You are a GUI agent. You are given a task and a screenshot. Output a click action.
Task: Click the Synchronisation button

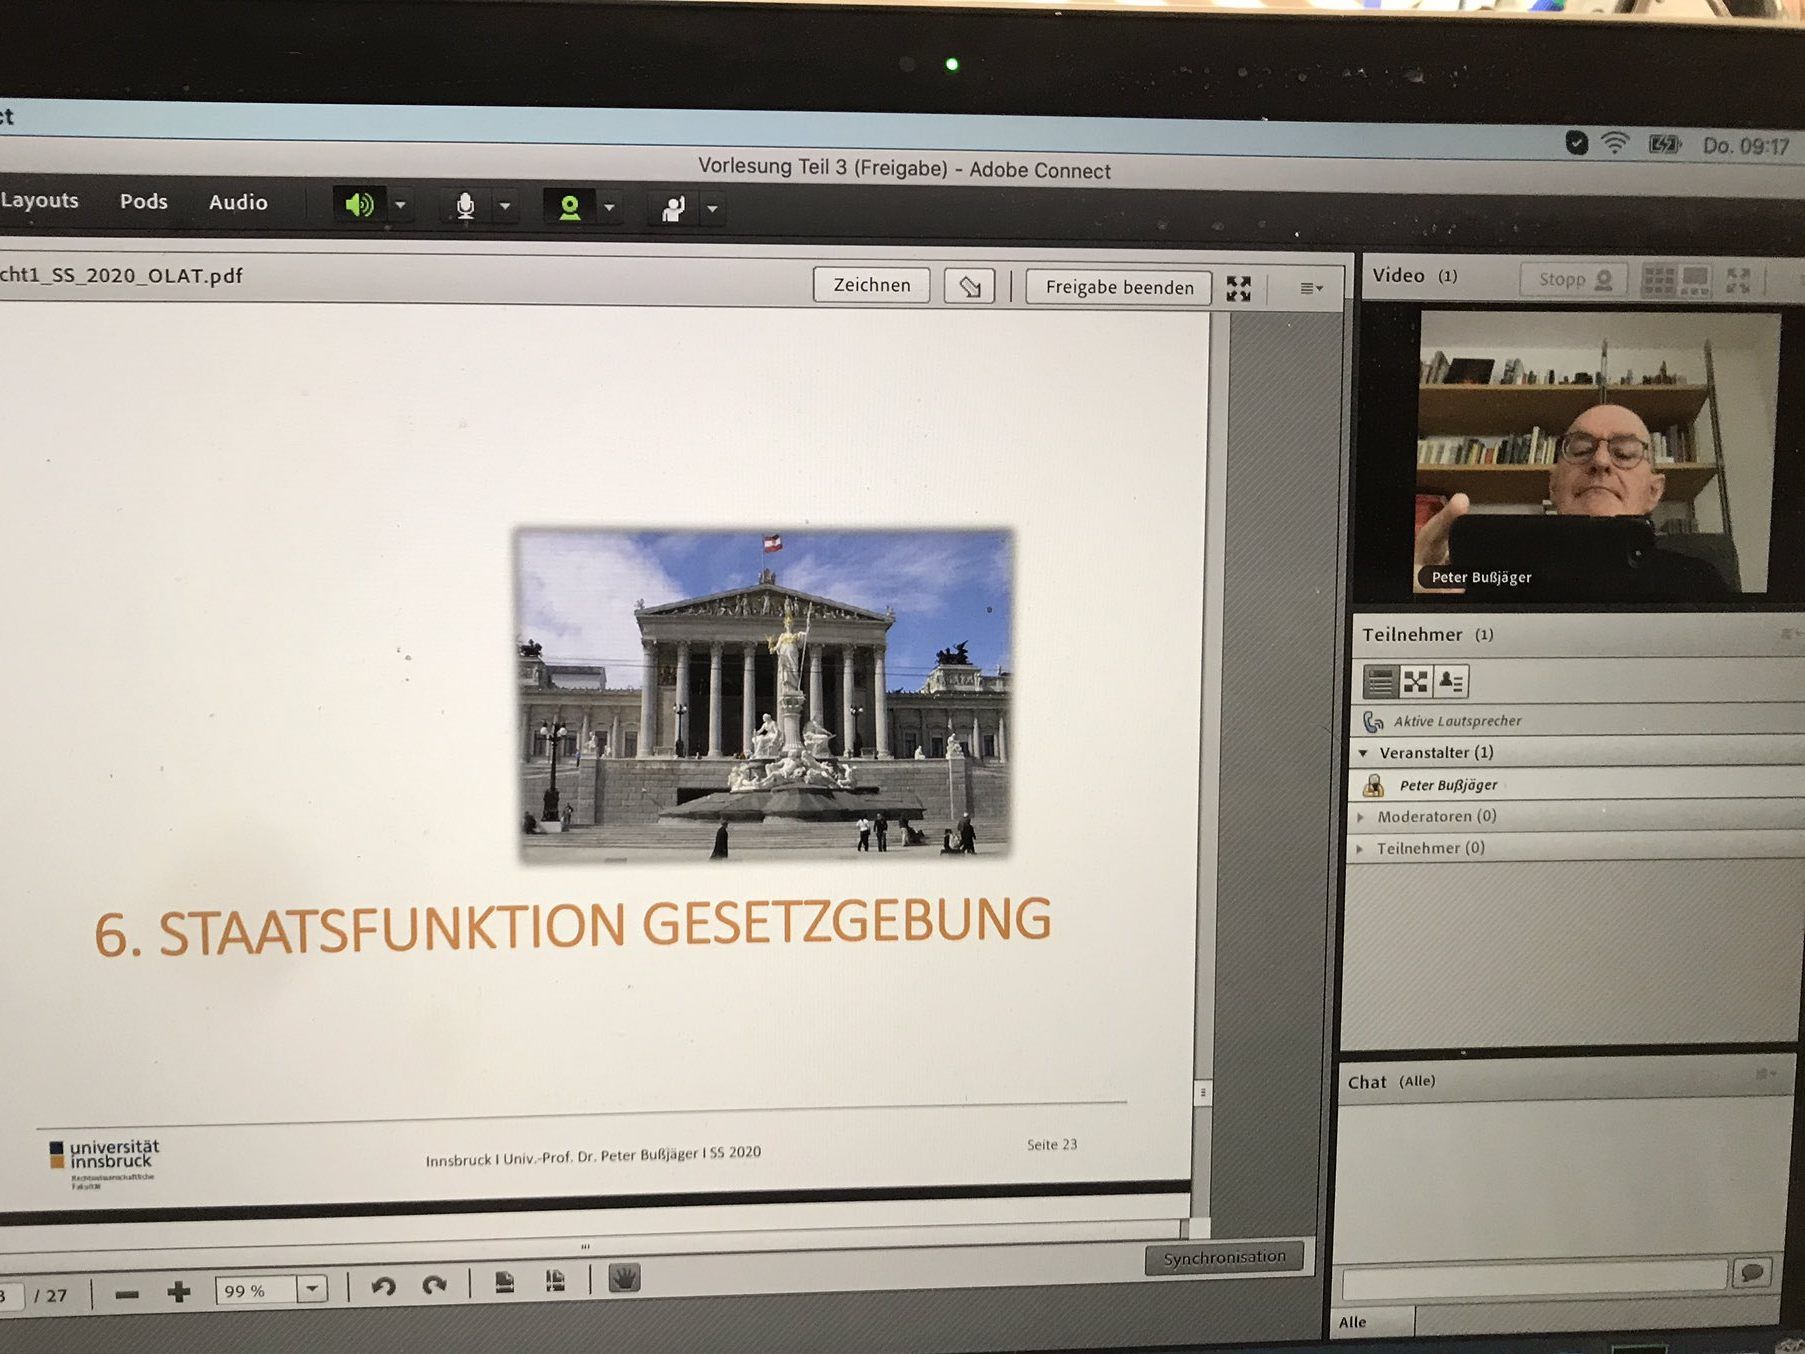[x=1224, y=1257]
